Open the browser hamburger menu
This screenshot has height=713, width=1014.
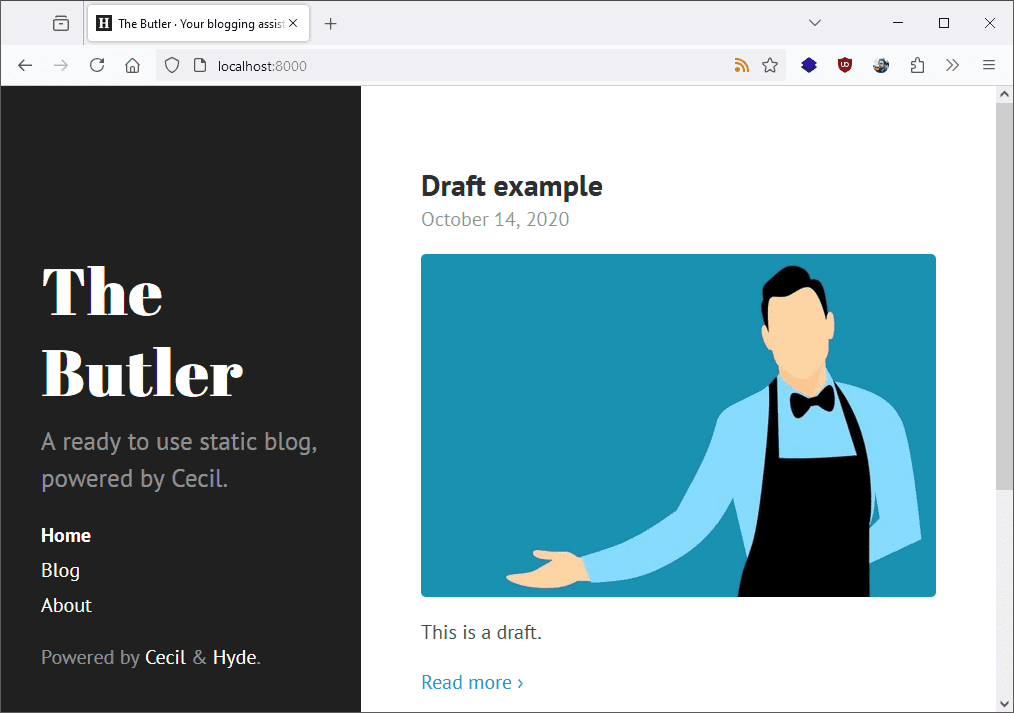pyautogui.click(x=989, y=64)
